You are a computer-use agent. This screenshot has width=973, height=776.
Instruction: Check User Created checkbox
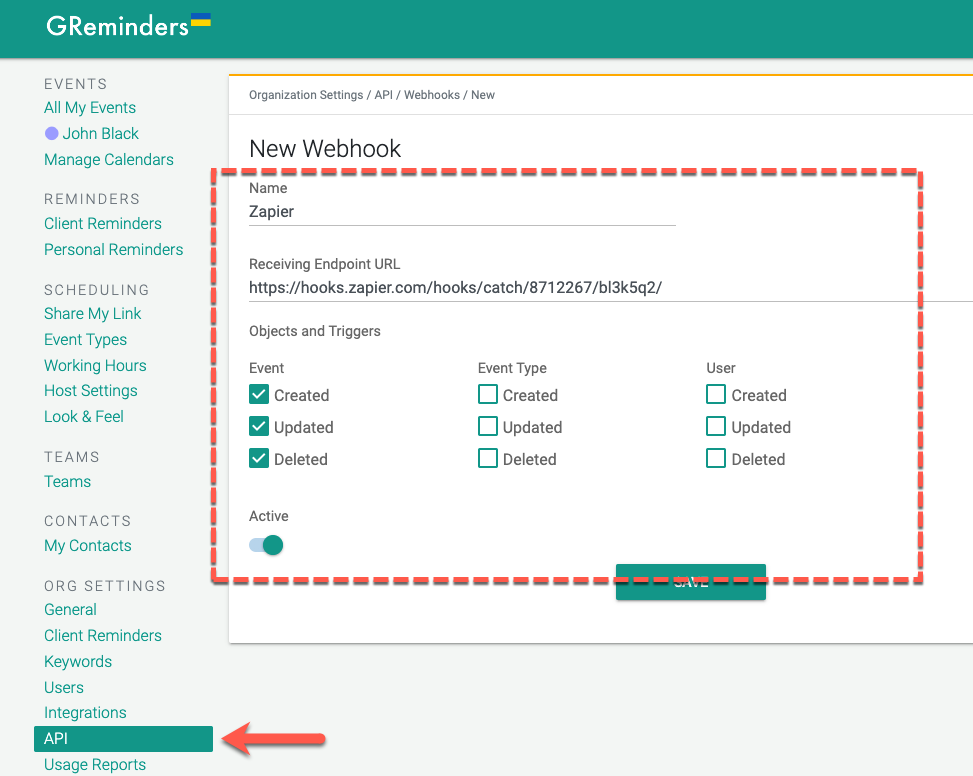pyautogui.click(x=716, y=395)
